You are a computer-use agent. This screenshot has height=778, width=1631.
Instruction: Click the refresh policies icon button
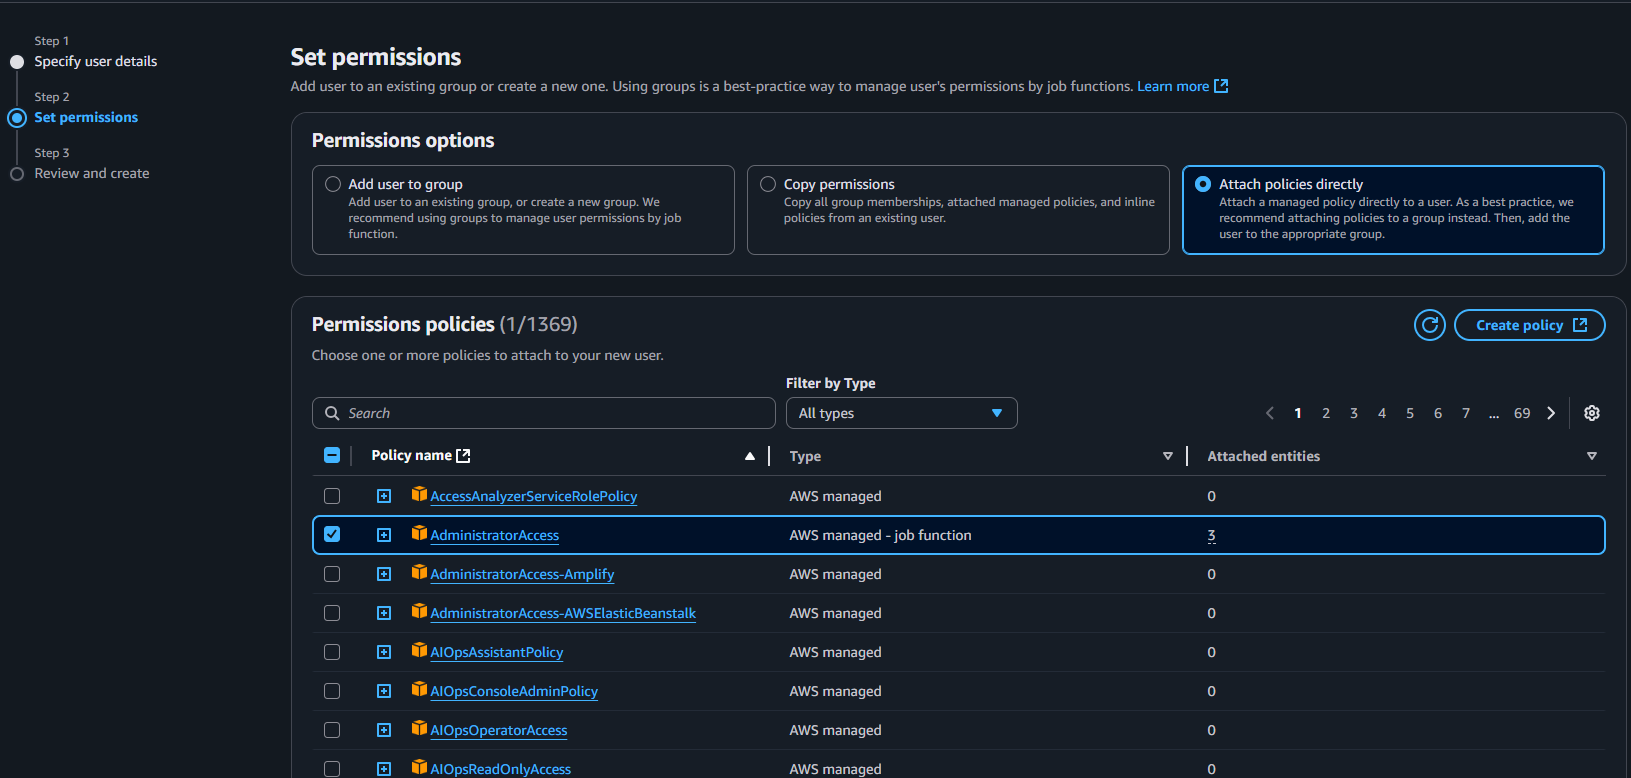(1430, 325)
